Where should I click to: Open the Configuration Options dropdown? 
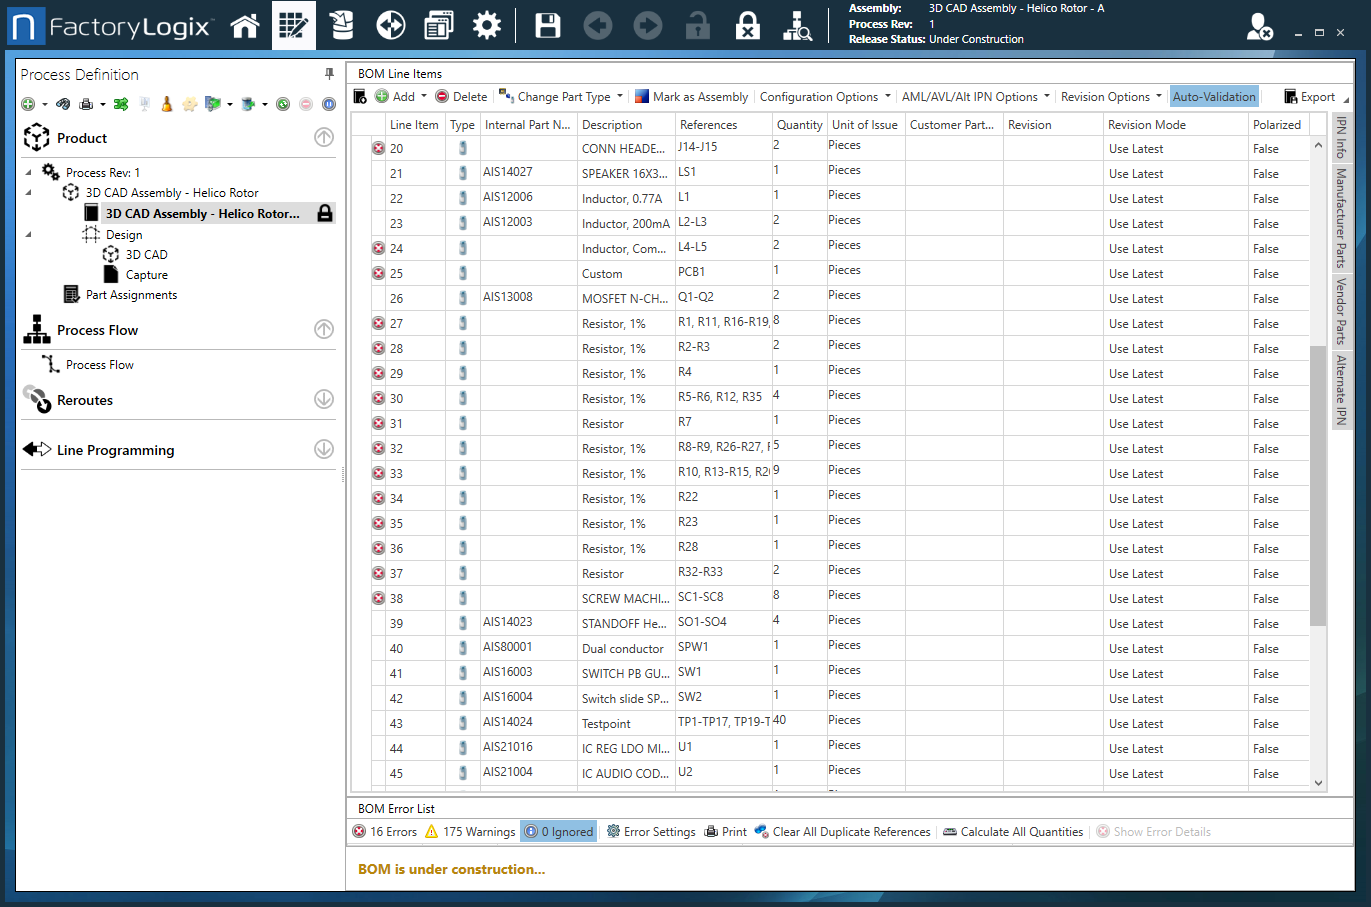pyautogui.click(x=825, y=97)
